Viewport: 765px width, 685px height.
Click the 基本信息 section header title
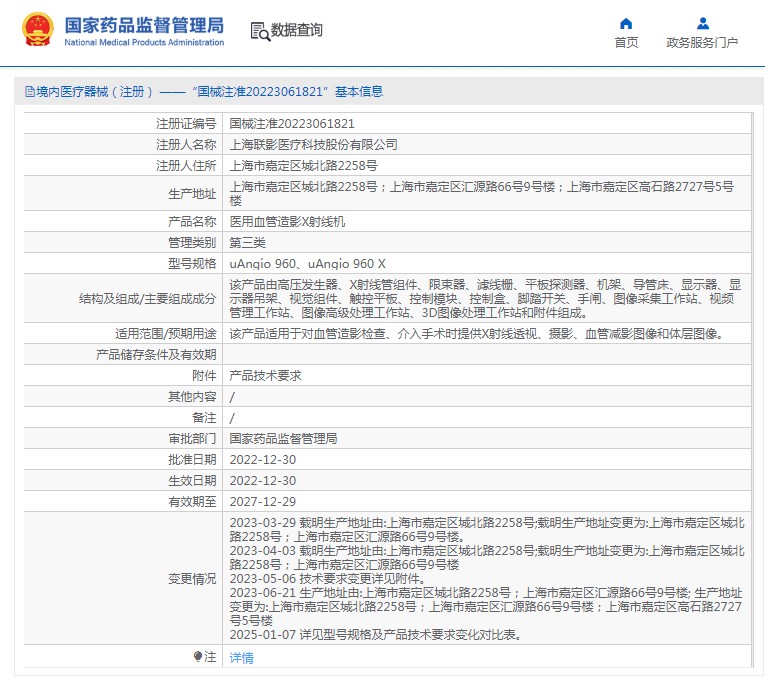click(358, 92)
